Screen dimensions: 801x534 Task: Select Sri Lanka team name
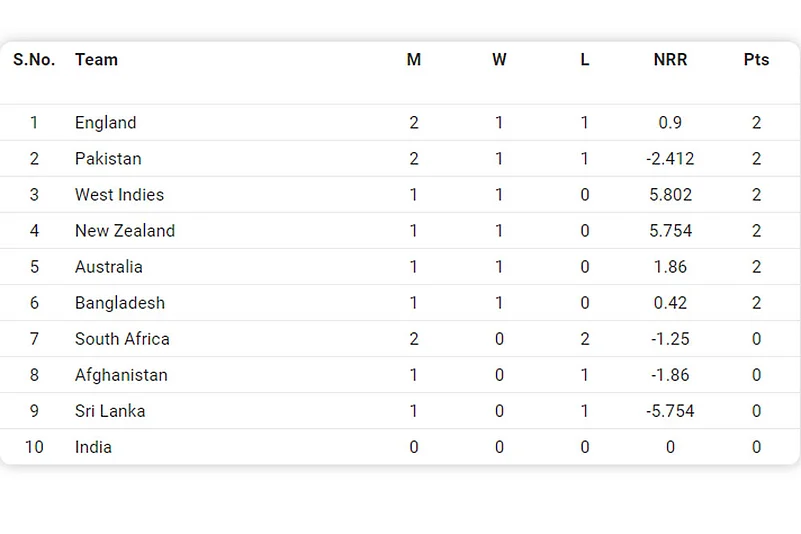[x=110, y=411]
